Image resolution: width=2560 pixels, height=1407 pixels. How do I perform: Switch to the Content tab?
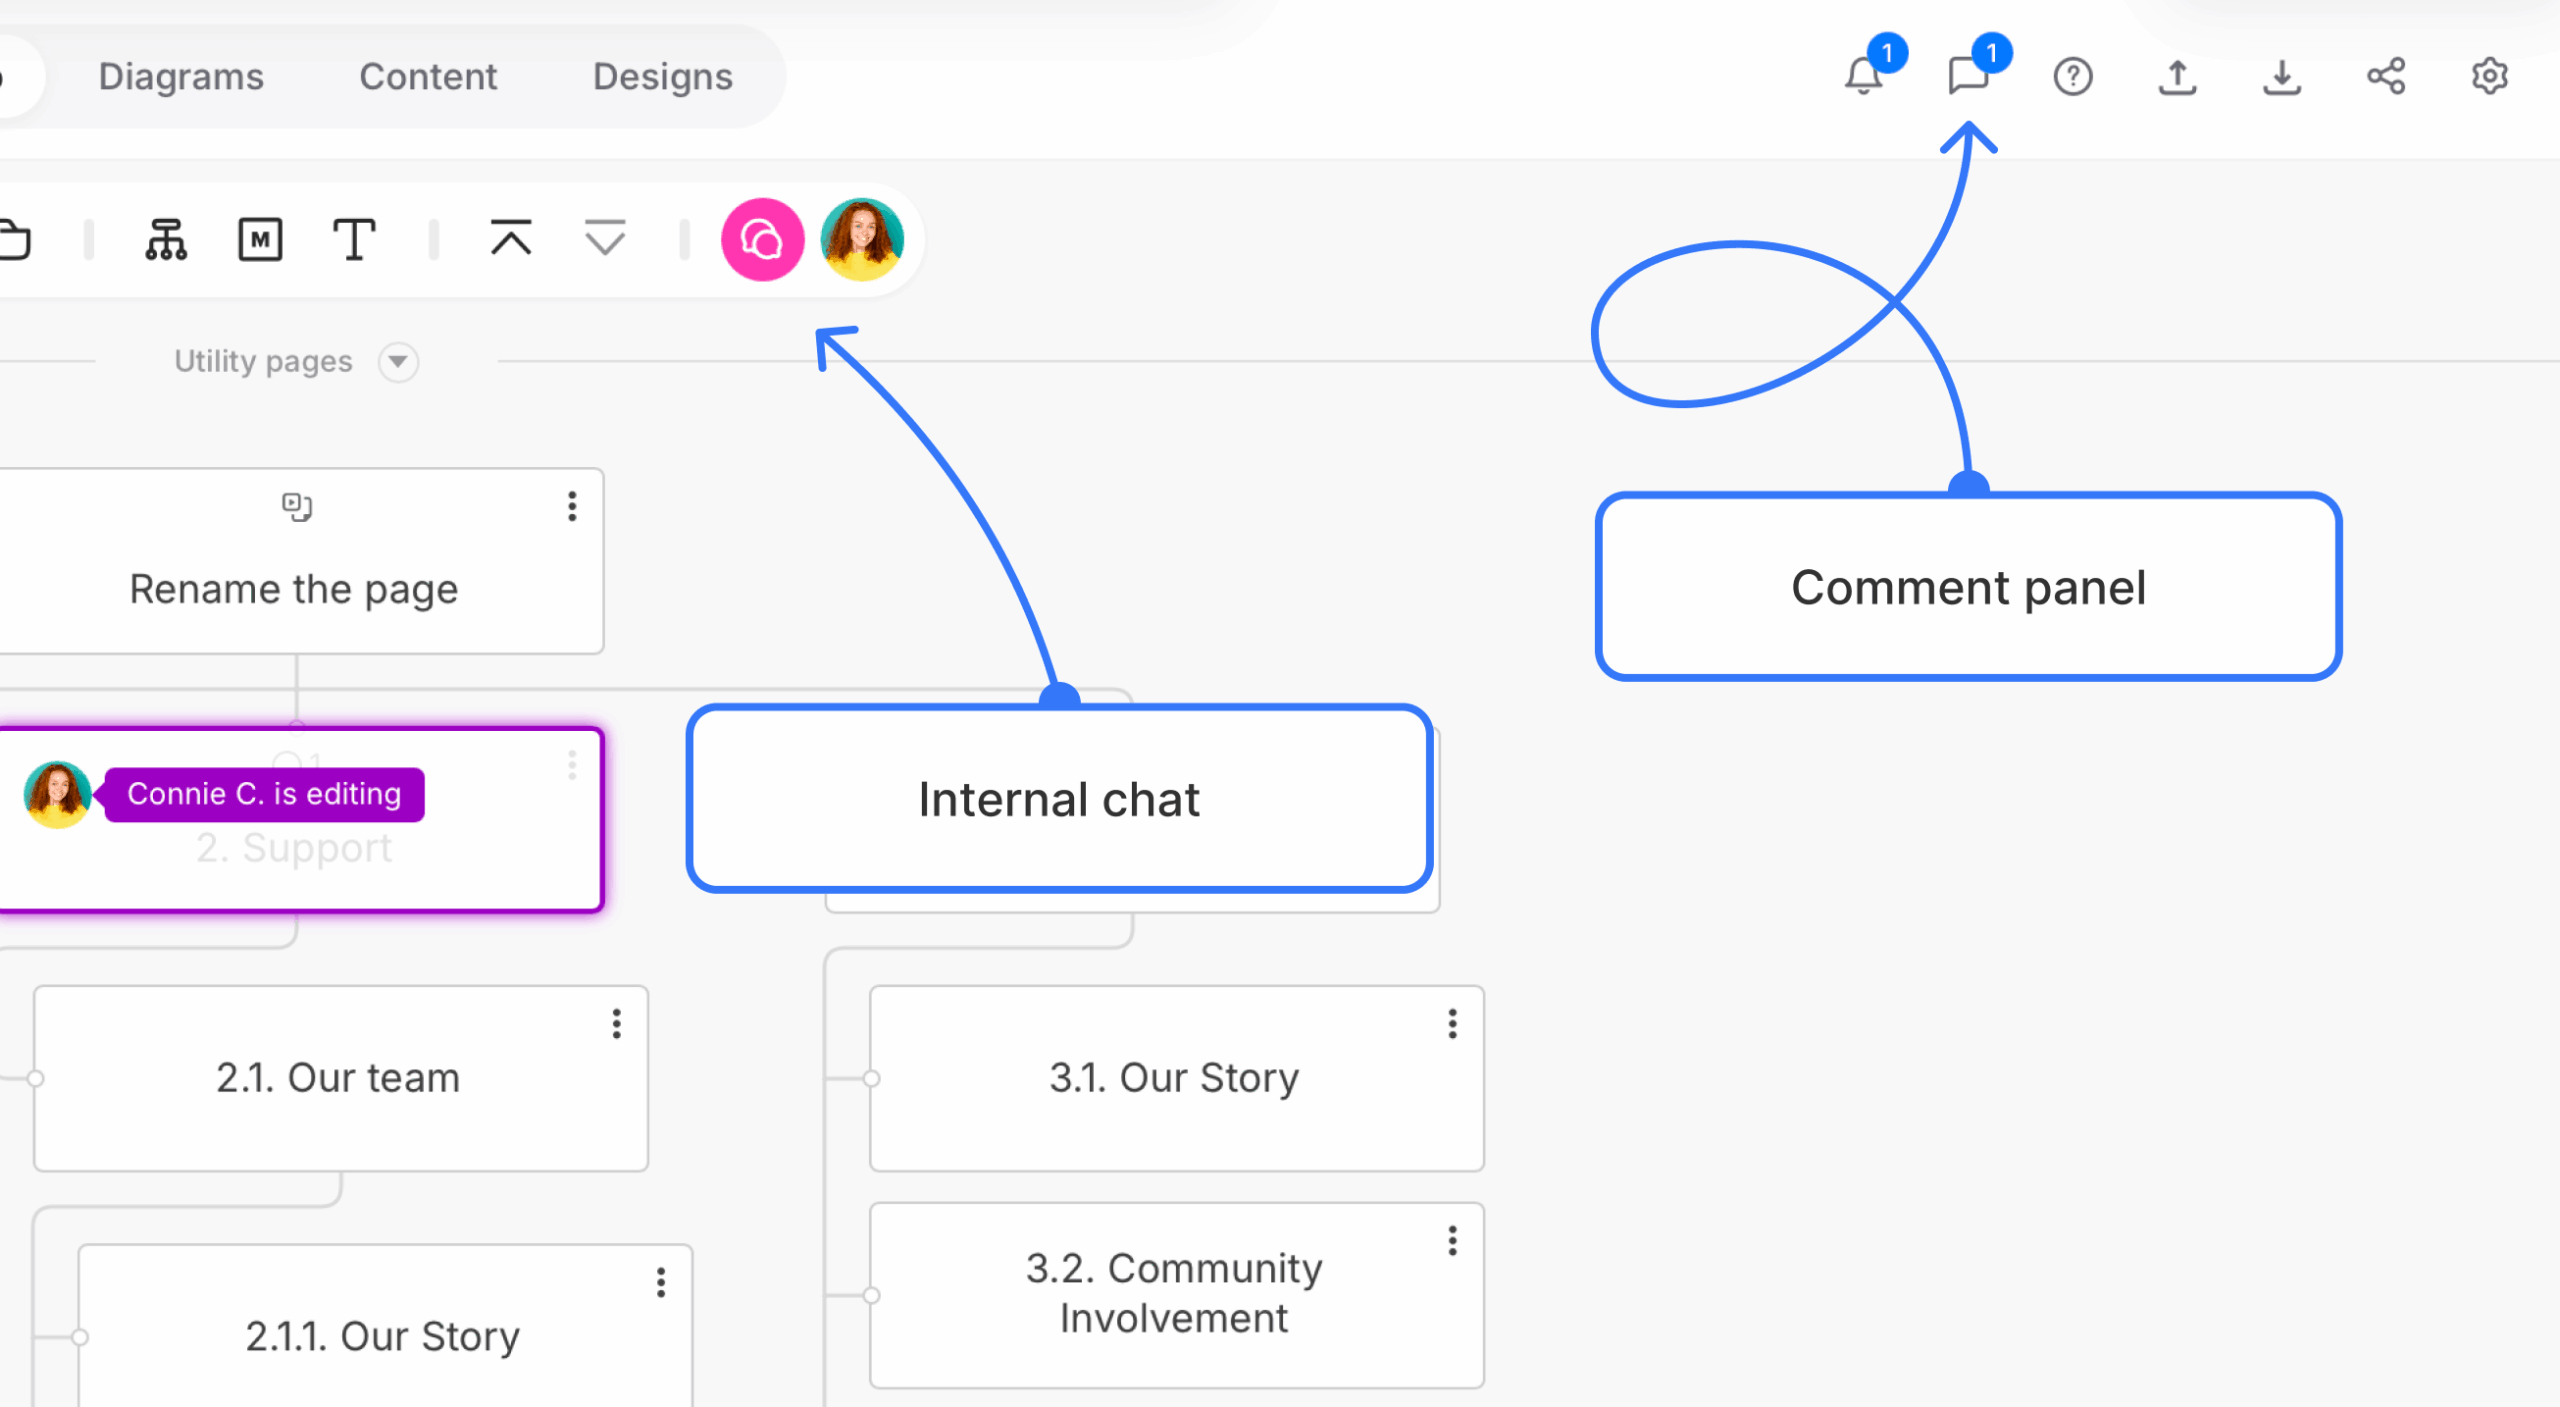[x=428, y=77]
